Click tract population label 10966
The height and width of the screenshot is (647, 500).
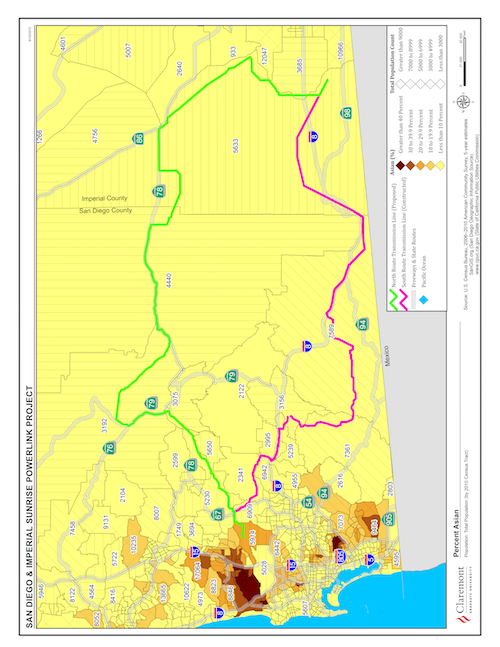coord(340,51)
